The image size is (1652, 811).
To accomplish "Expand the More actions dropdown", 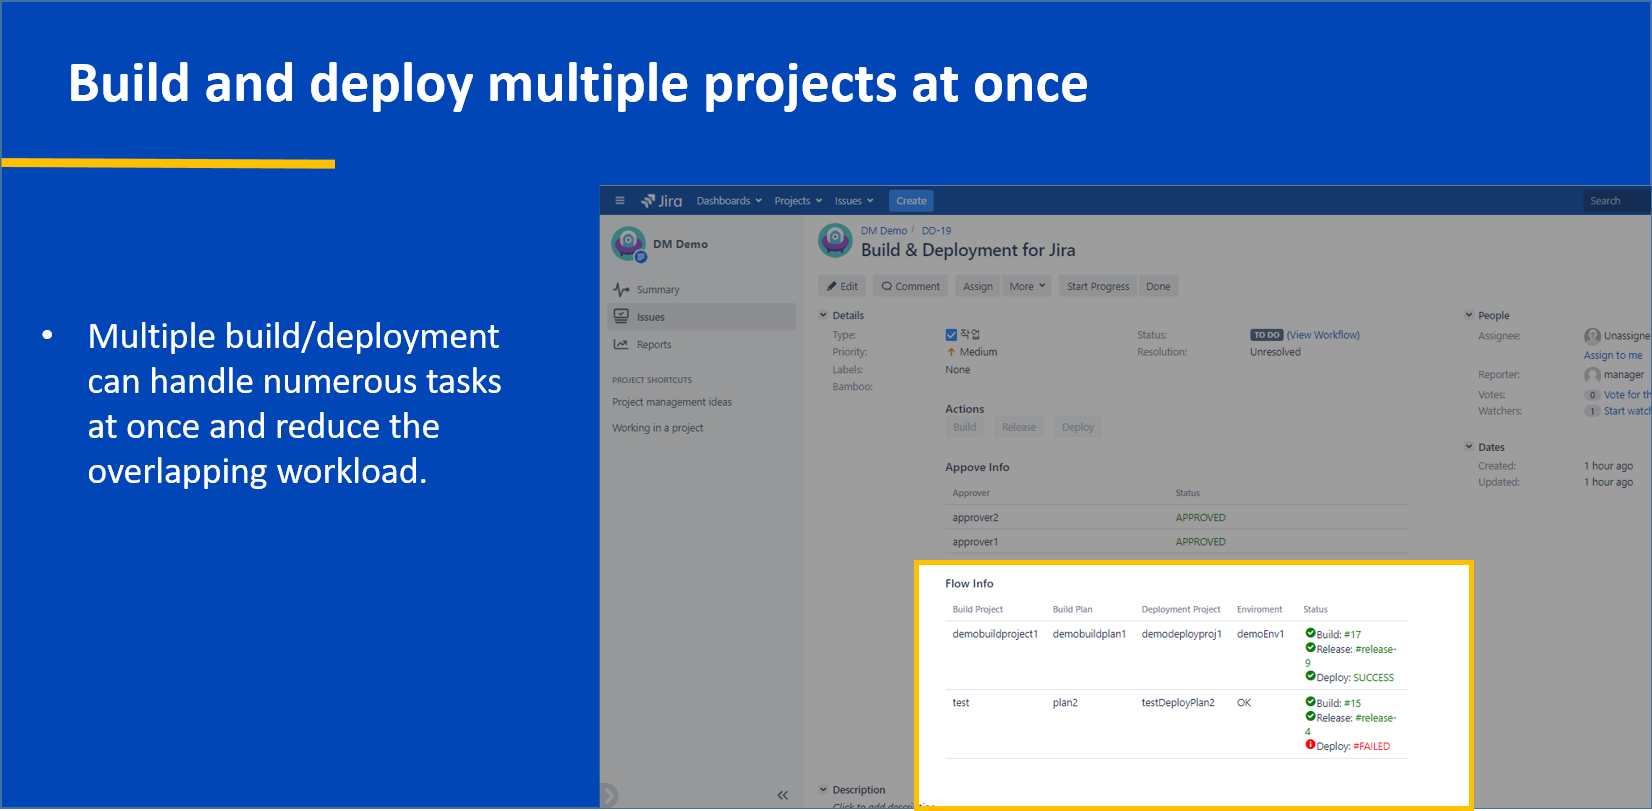I will coord(1027,286).
